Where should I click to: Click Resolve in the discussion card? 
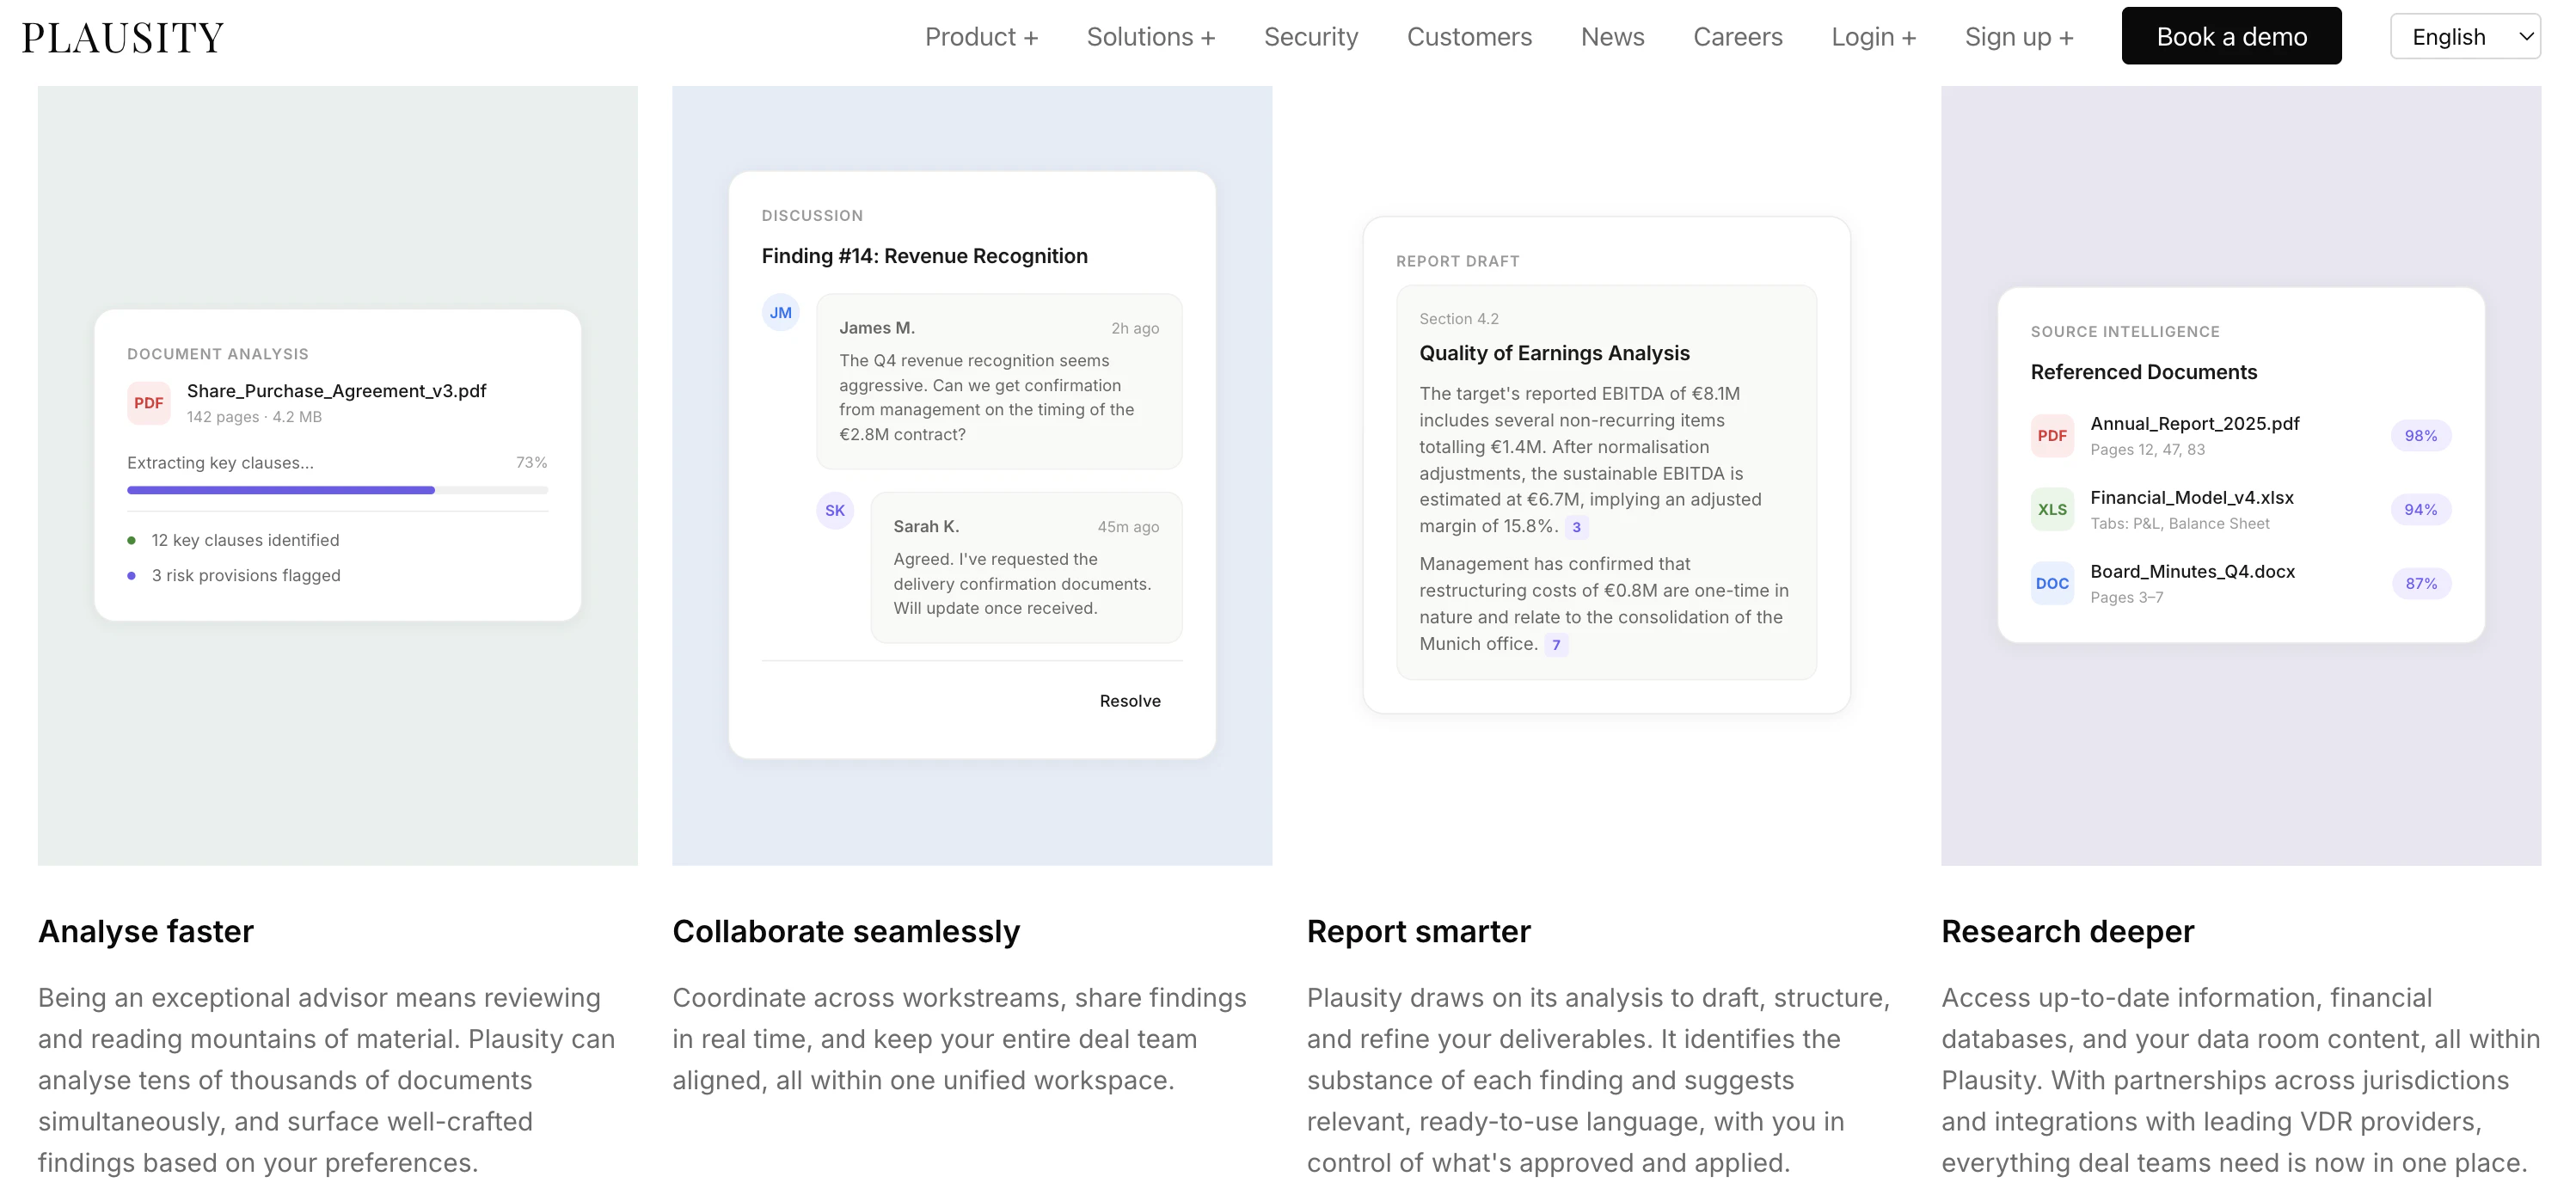point(1129,701)
